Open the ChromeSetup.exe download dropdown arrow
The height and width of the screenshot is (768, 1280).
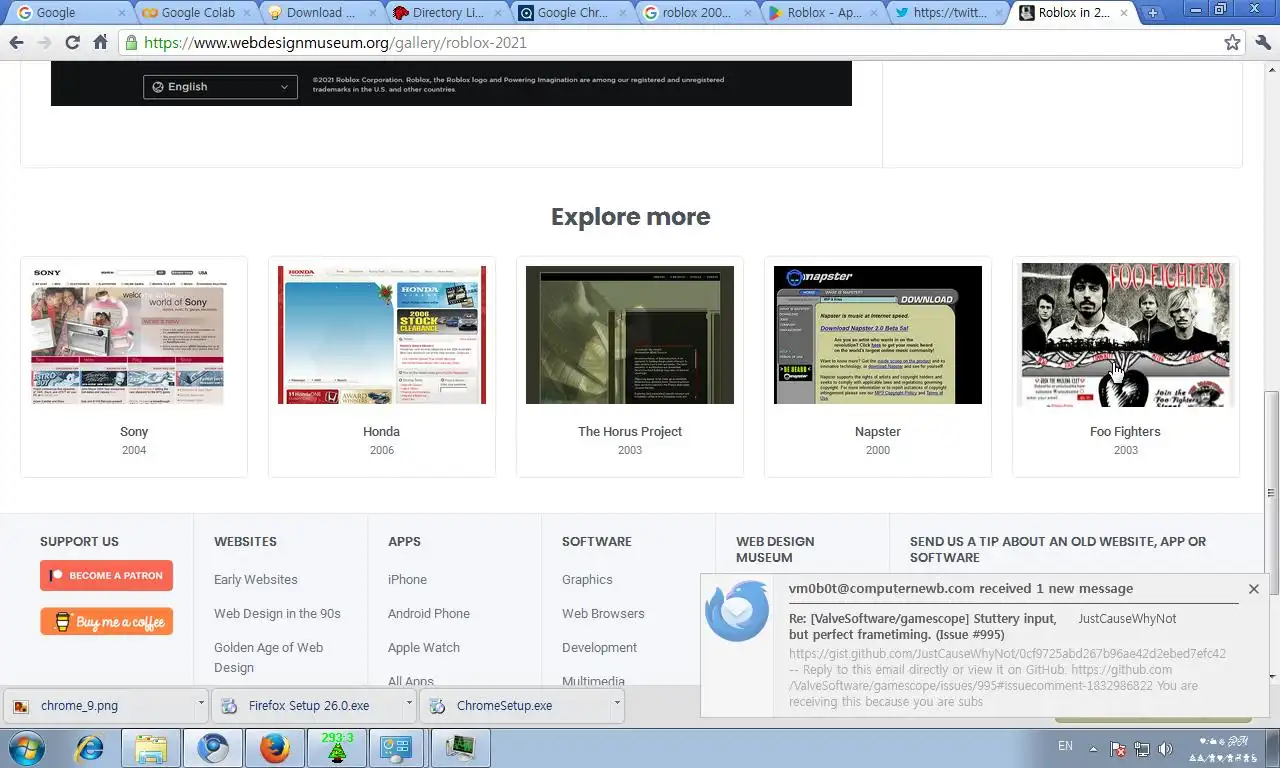click(x=617, y=704)
